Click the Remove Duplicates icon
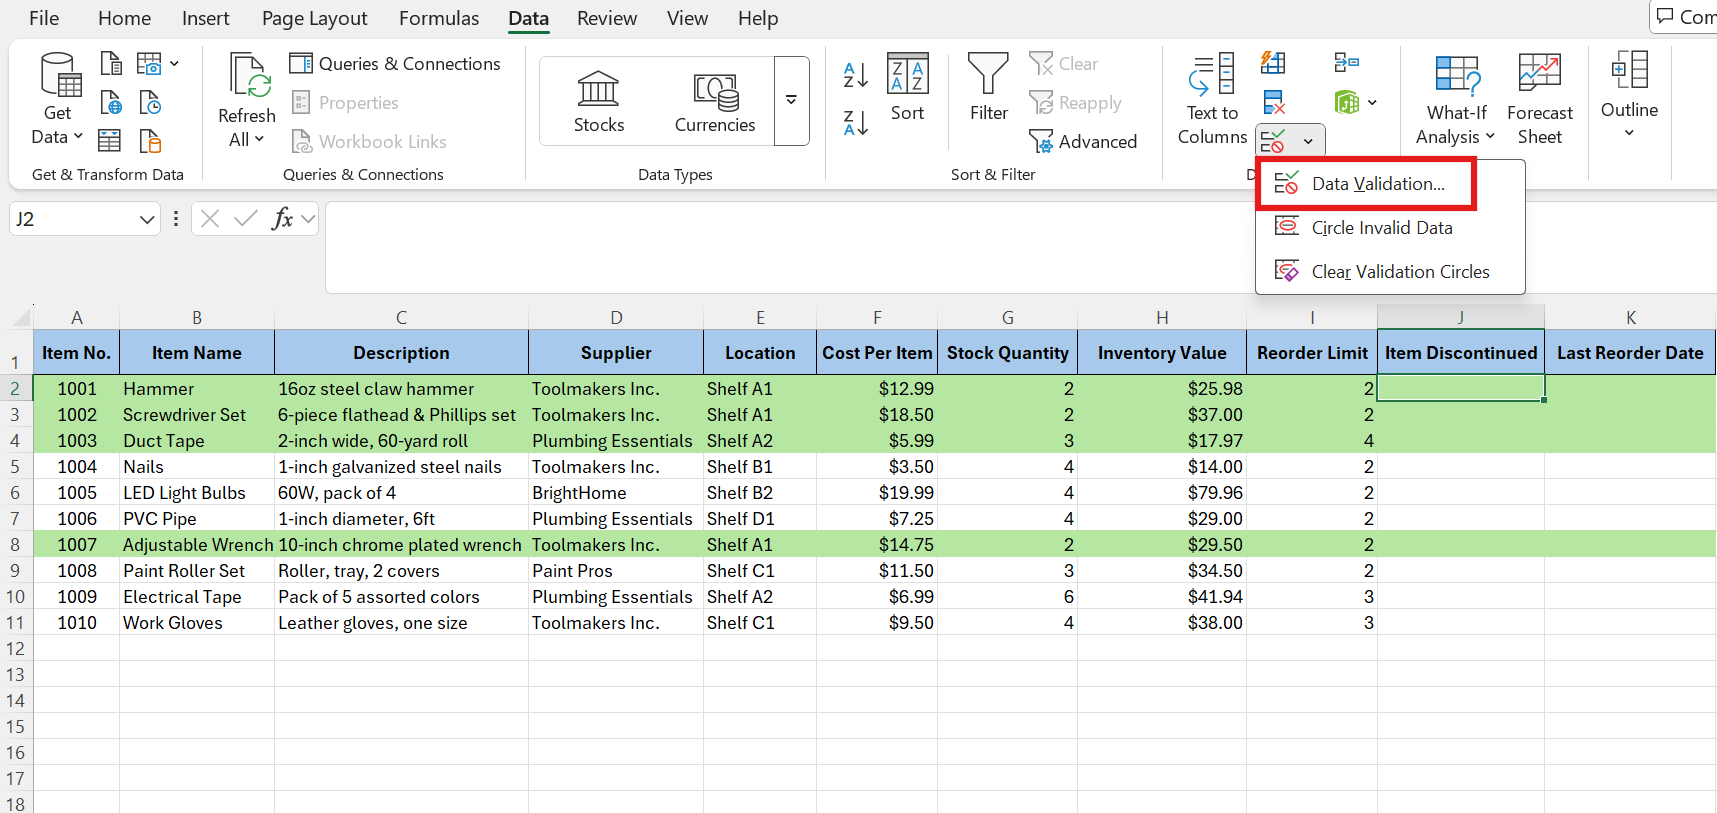Image resolution: width=1717 pixels, height=813 pixels. 1273,102
